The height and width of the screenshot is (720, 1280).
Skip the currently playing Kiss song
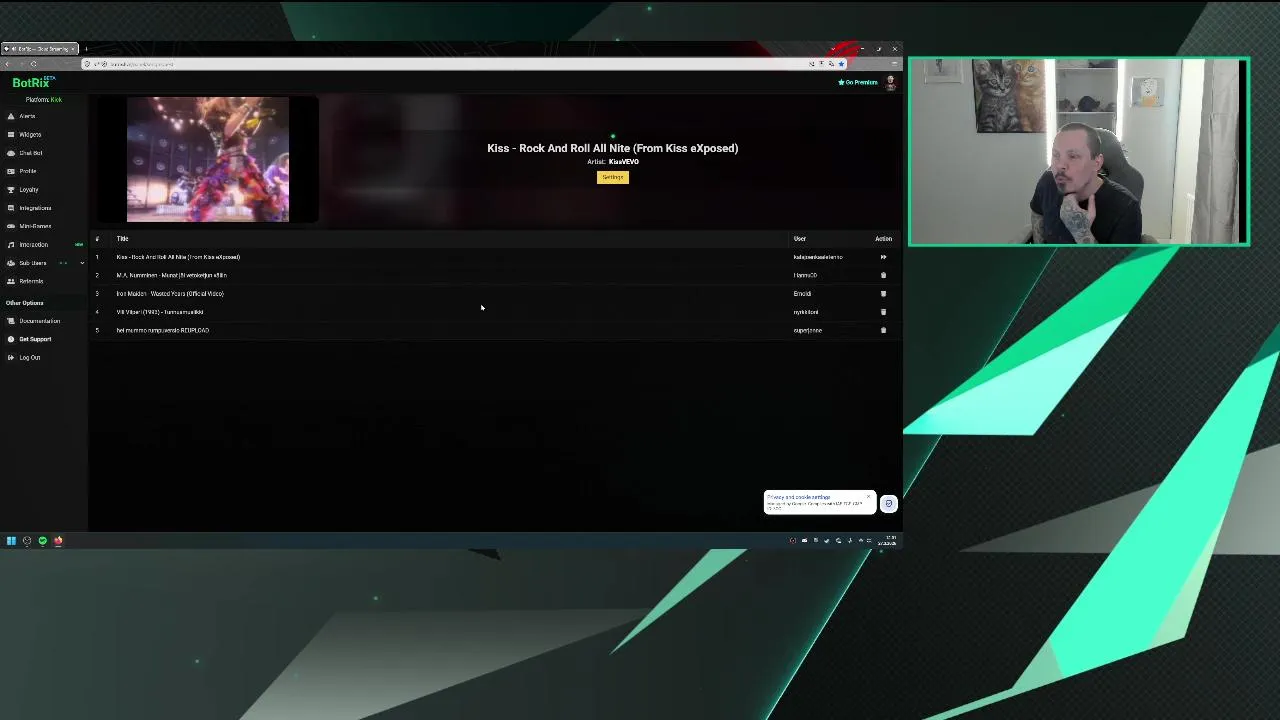(x=883, y=257)
